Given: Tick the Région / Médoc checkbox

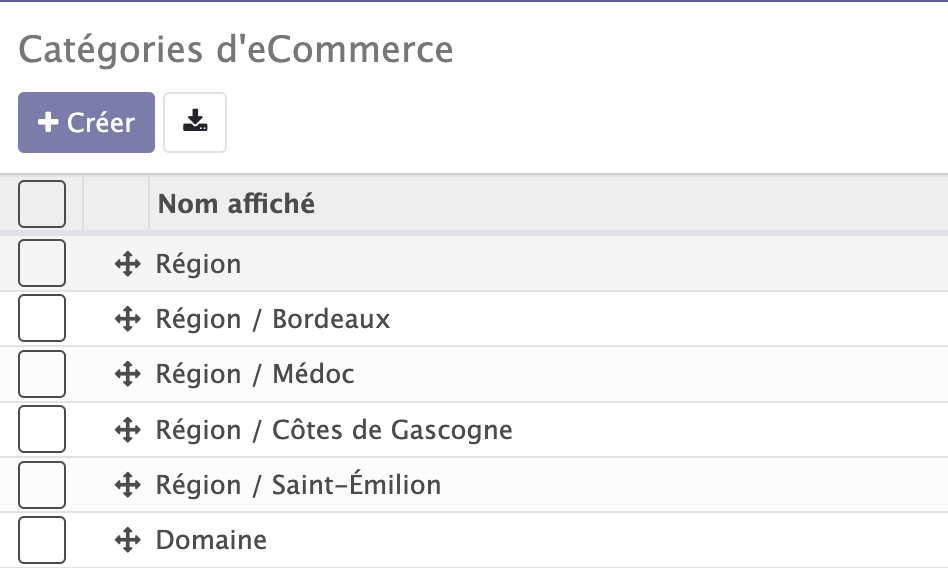Looking at the screenshot, I should [x=42, y=374].
